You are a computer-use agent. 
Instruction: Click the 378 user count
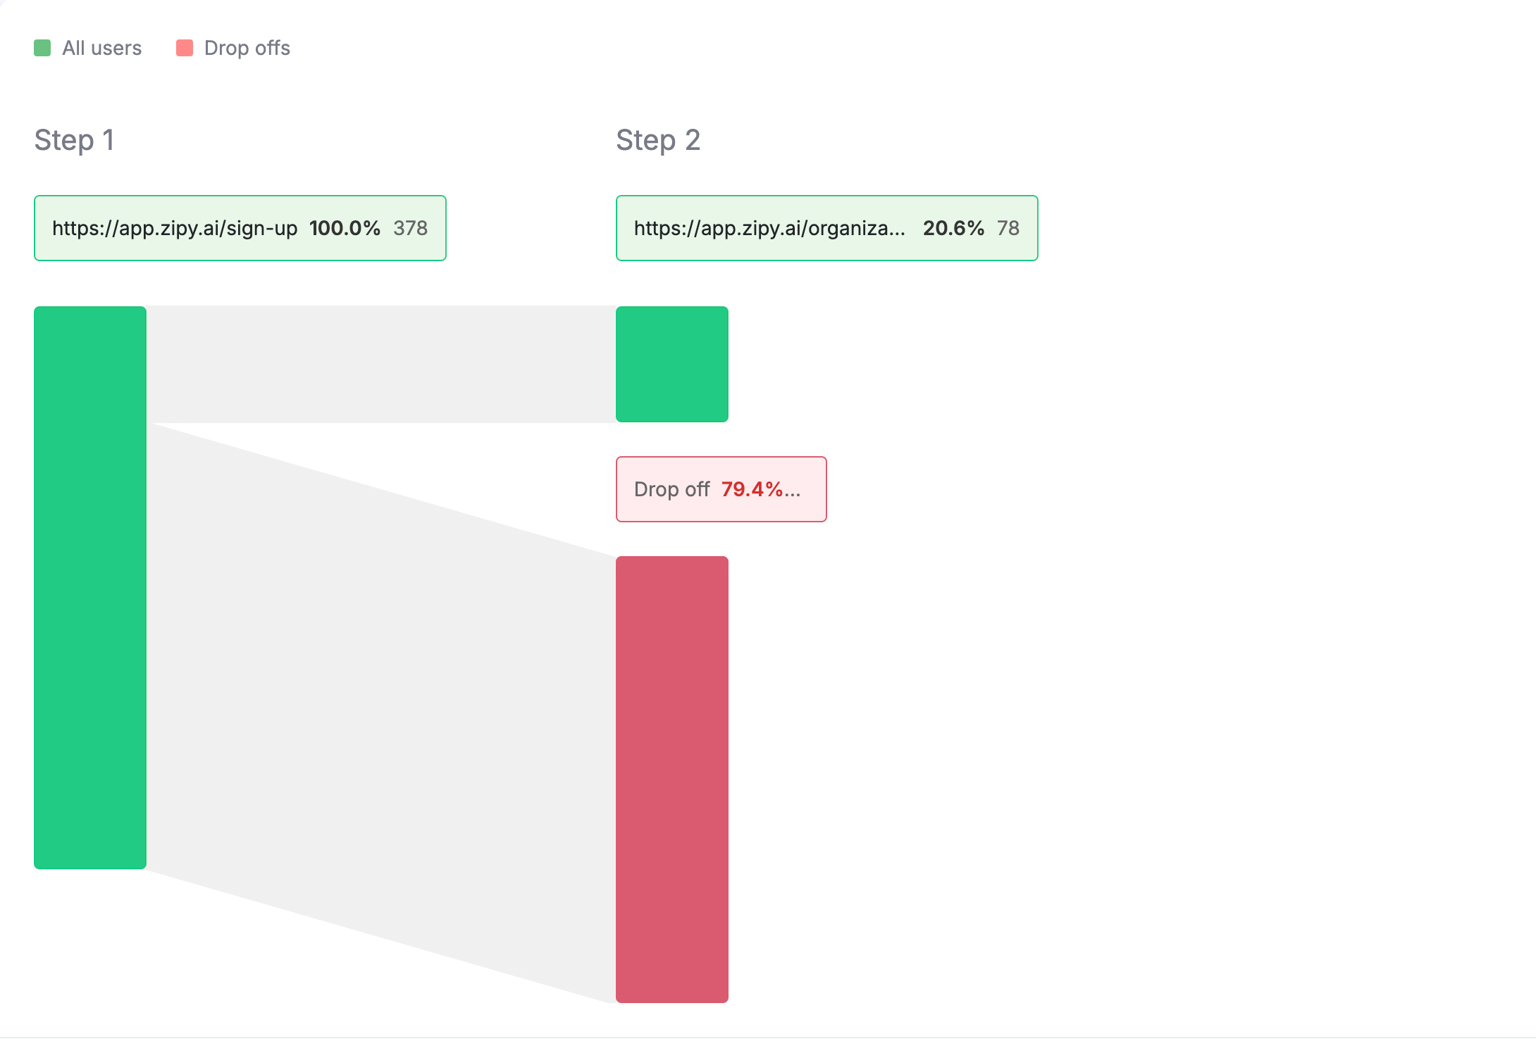coord(410,228)
